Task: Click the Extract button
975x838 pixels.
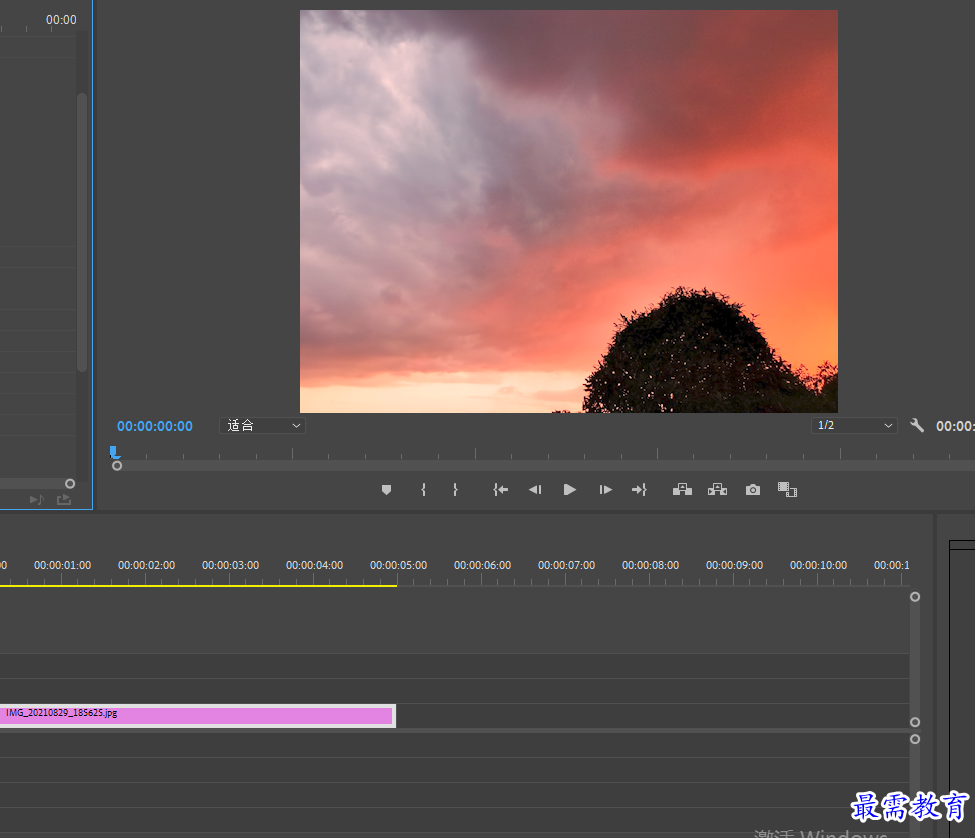Action: 717,490
